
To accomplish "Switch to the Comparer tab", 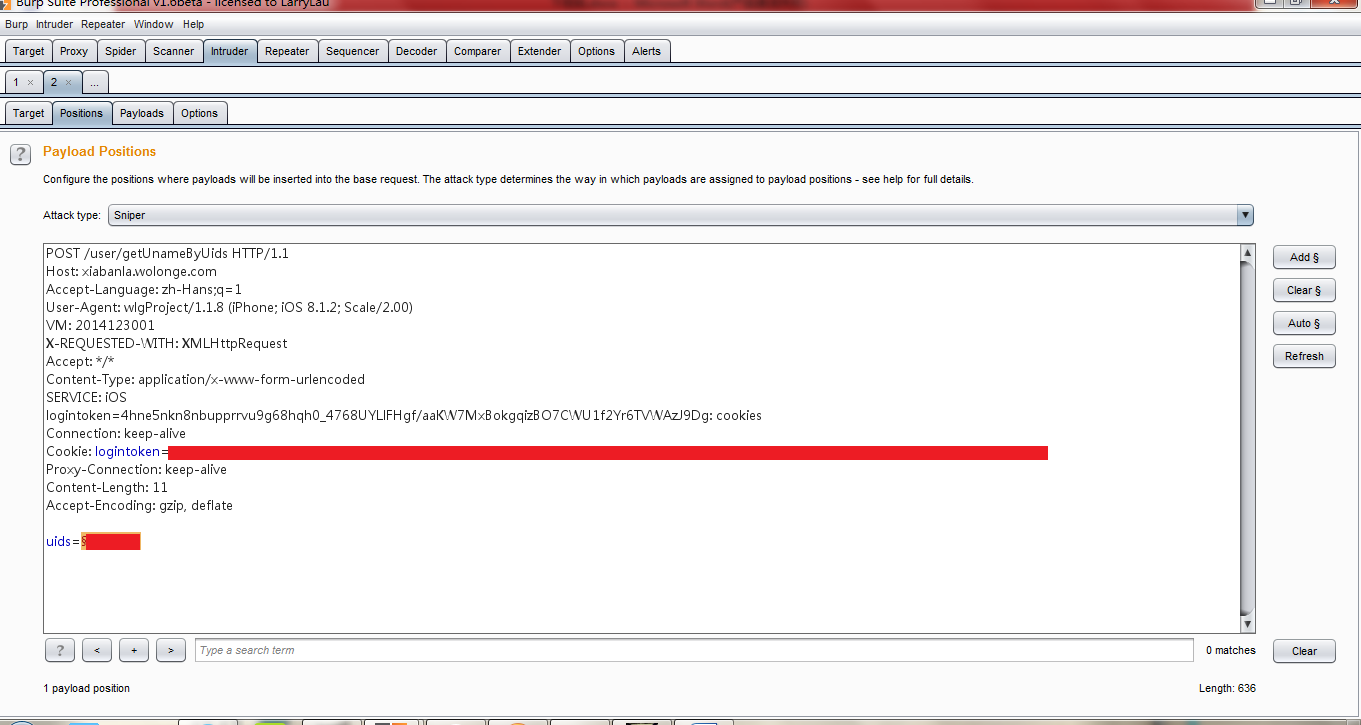I will 478,51.
